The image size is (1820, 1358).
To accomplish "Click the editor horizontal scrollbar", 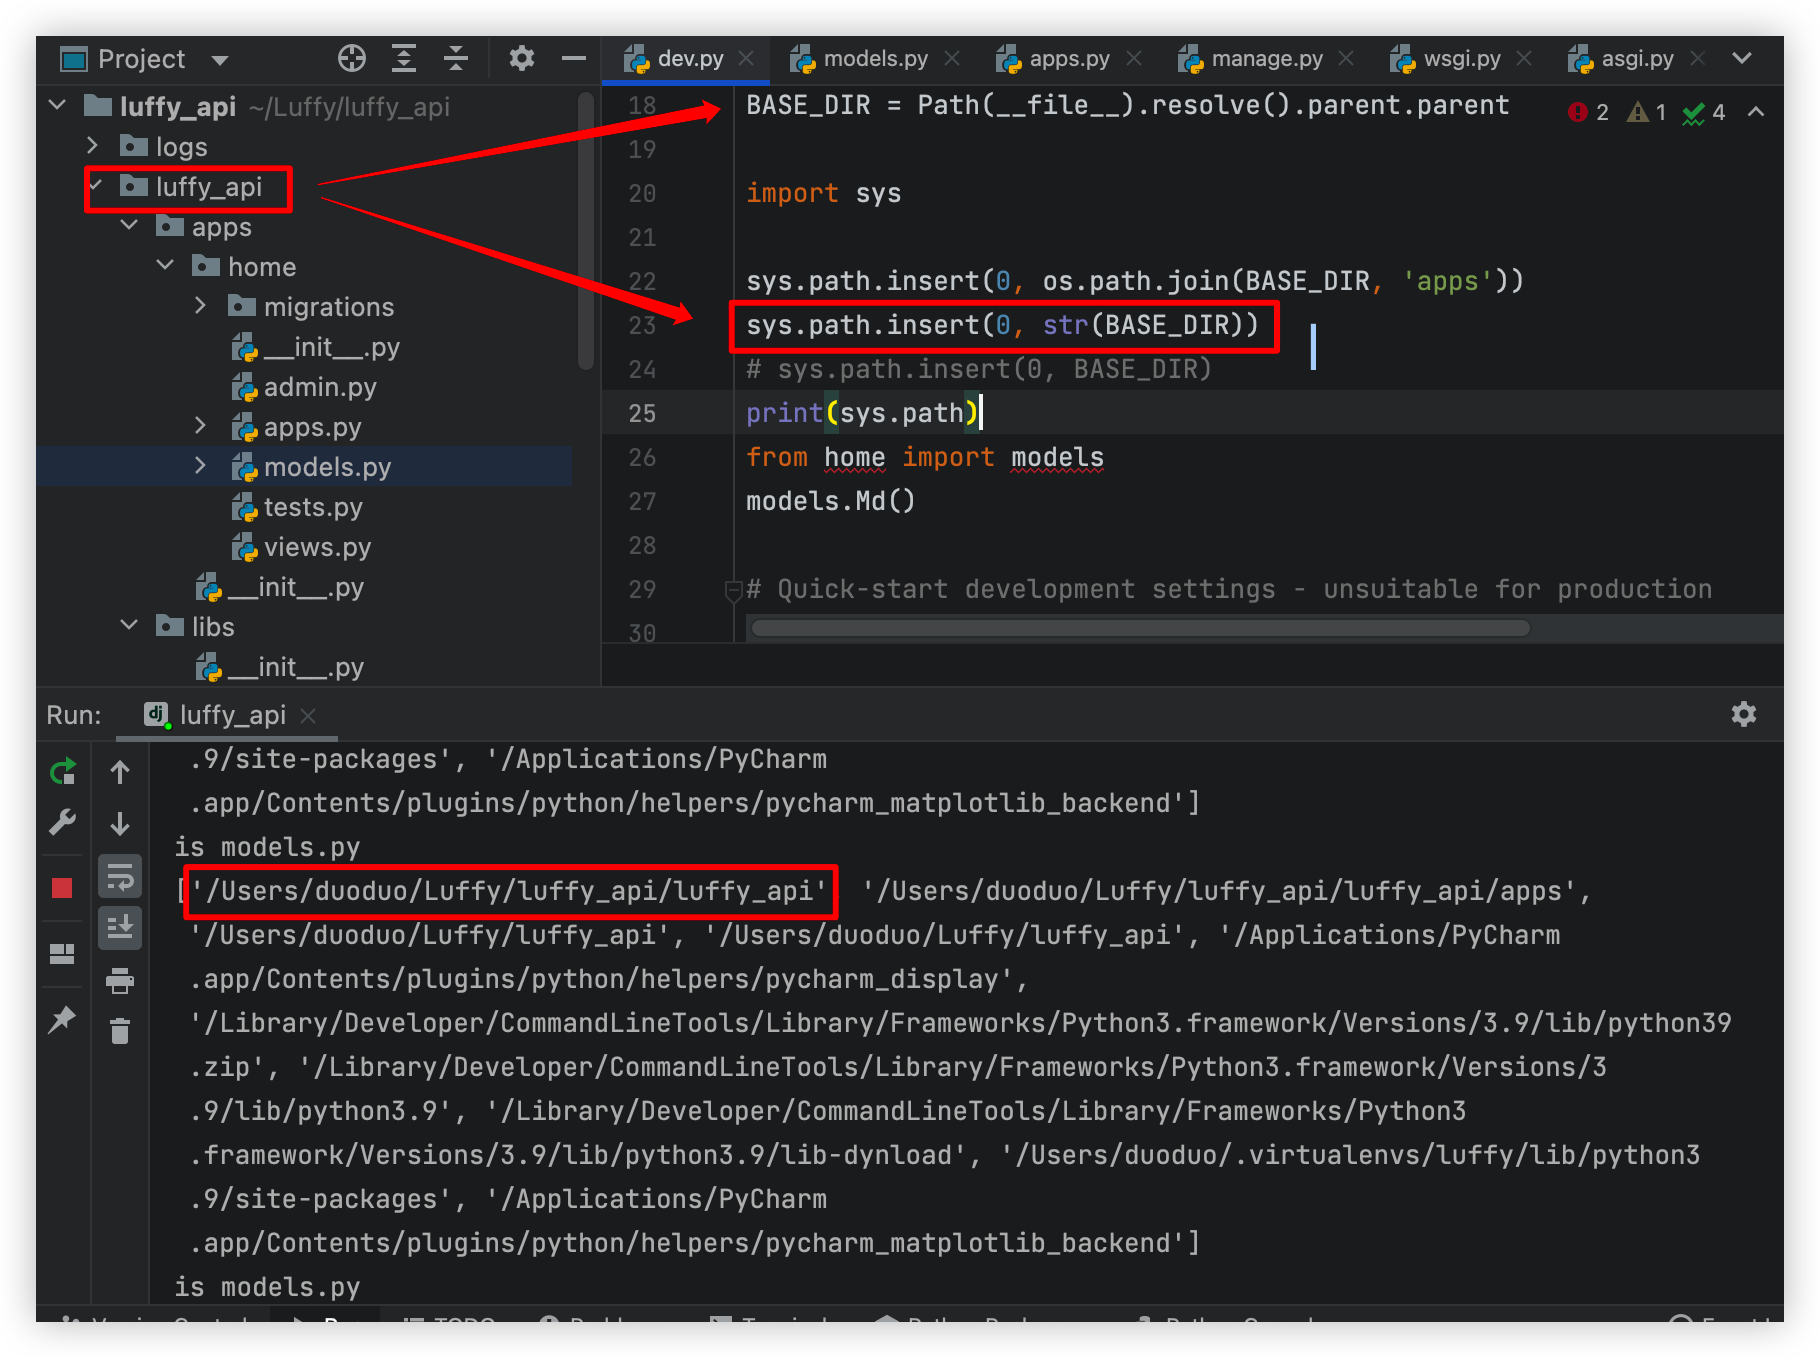I will pyautogui.click(x=1141, y=628).
